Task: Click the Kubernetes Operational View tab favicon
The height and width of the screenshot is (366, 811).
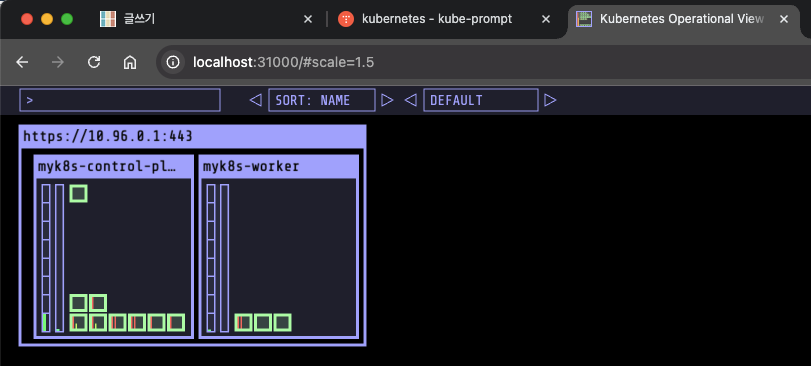Action: [584, 19]
